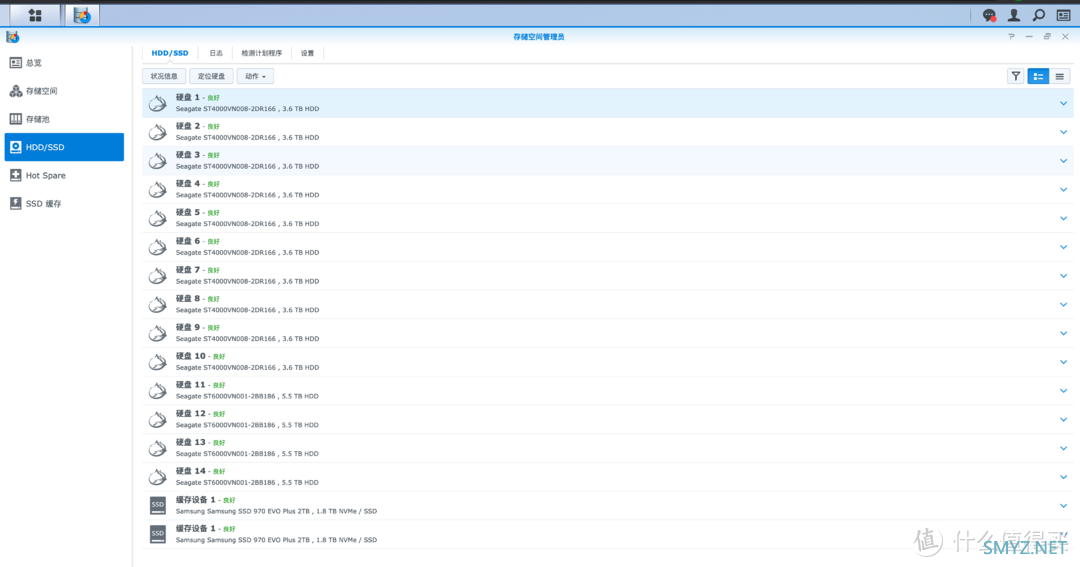Viewport: 1080px width, 567px height.
Task: Click the filter funnel icon
Action: pyautogui.click(x=1015, y=76)
